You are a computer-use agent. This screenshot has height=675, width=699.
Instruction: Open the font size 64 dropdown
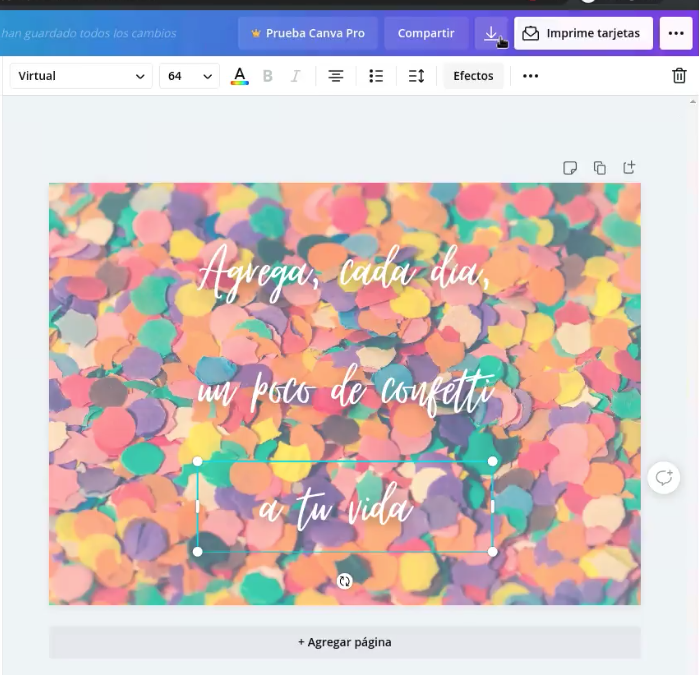pyautogui.click(x=189, y=76)
